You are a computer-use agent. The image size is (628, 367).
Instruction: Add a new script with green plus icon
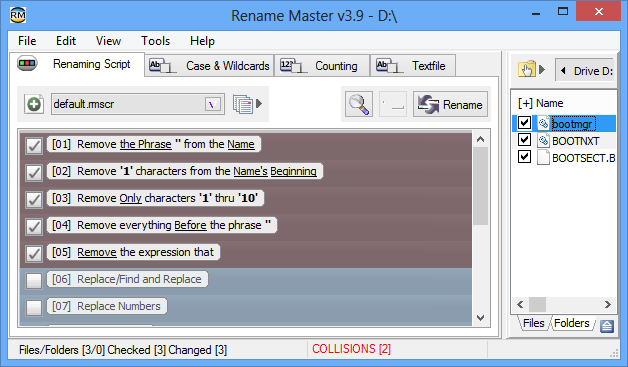[34, 104]
